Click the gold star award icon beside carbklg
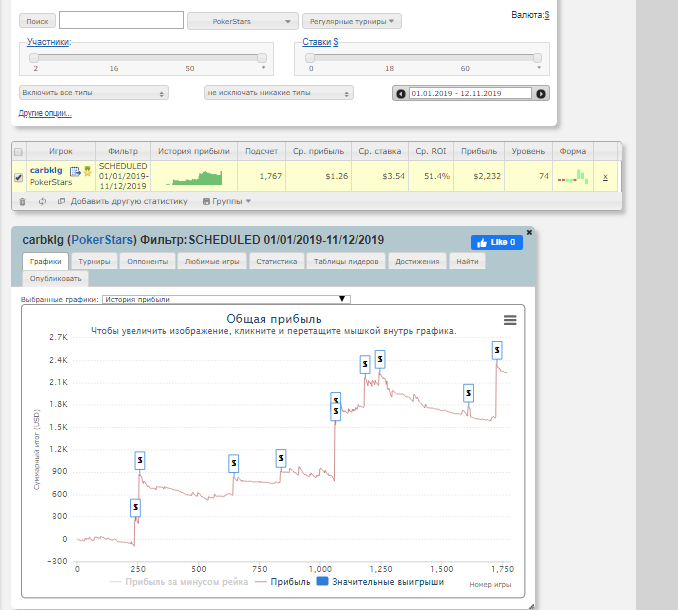The width and height of the screenshot is (678, 610). click(x=87, y=171)
